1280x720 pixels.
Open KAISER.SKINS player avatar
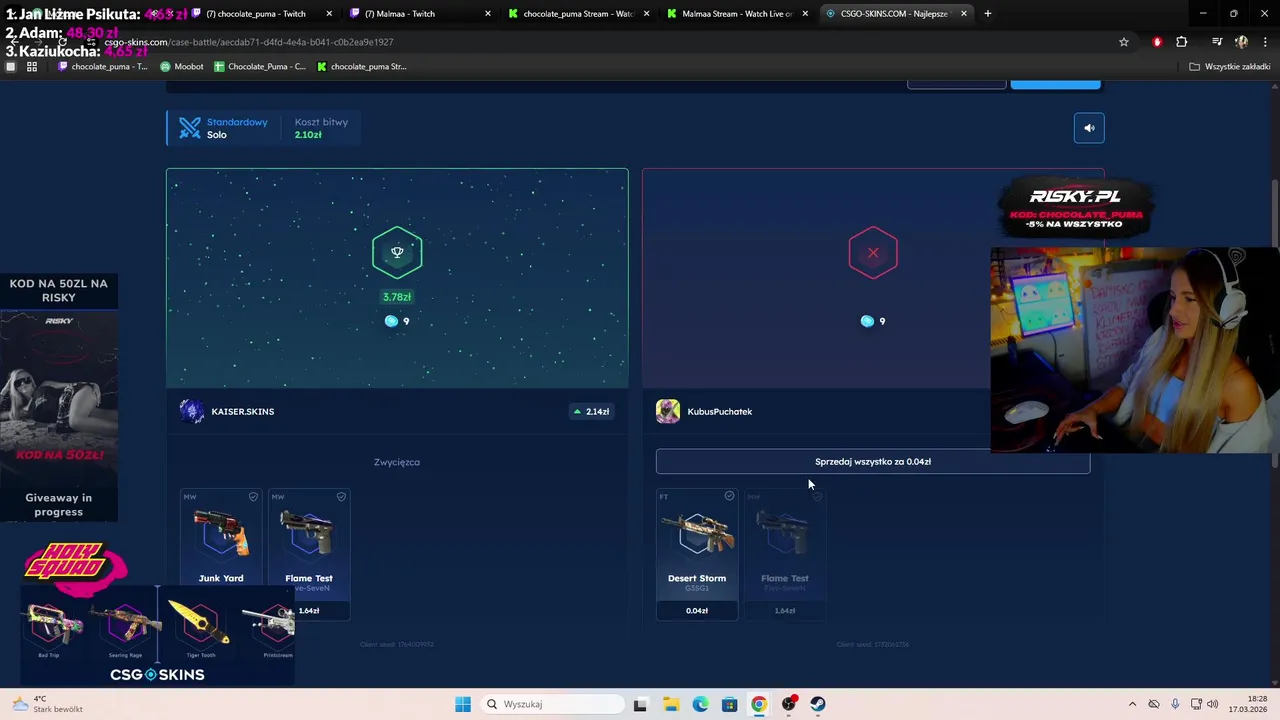192,411
